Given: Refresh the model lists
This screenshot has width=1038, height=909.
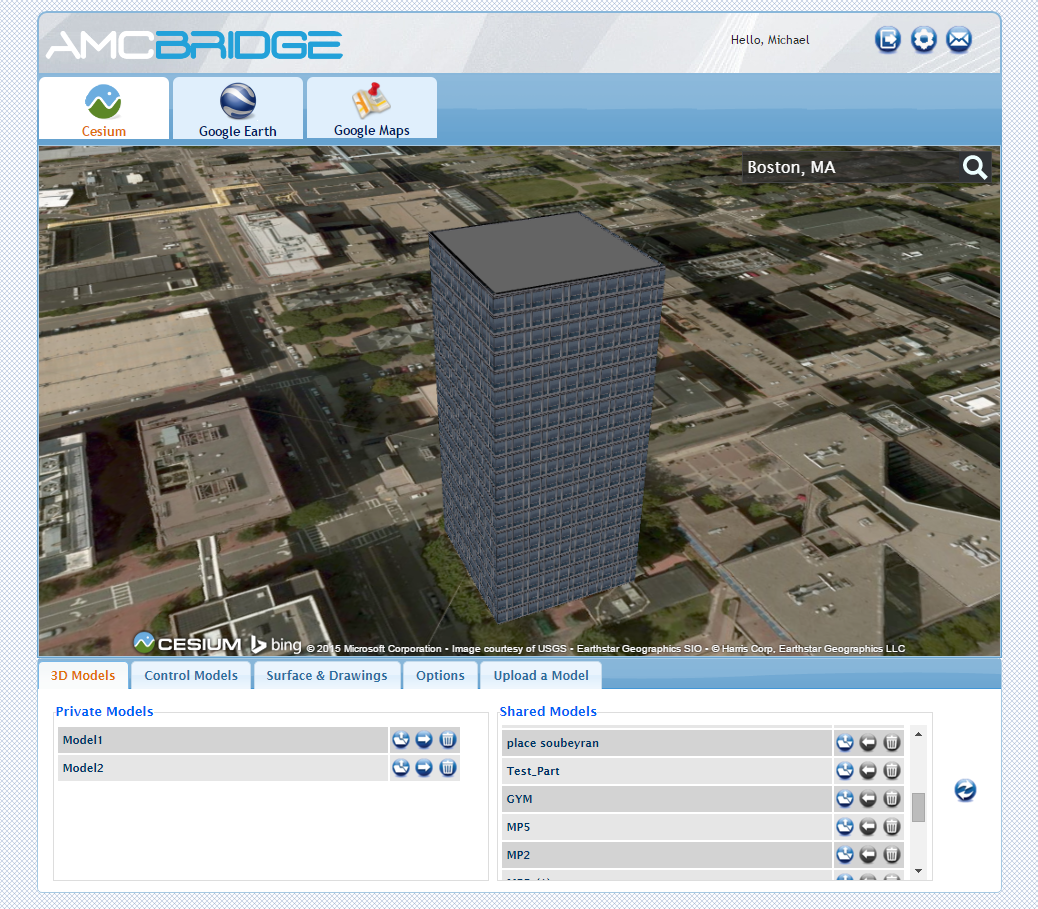Looking at the screenshot, I should click(964, 790).
